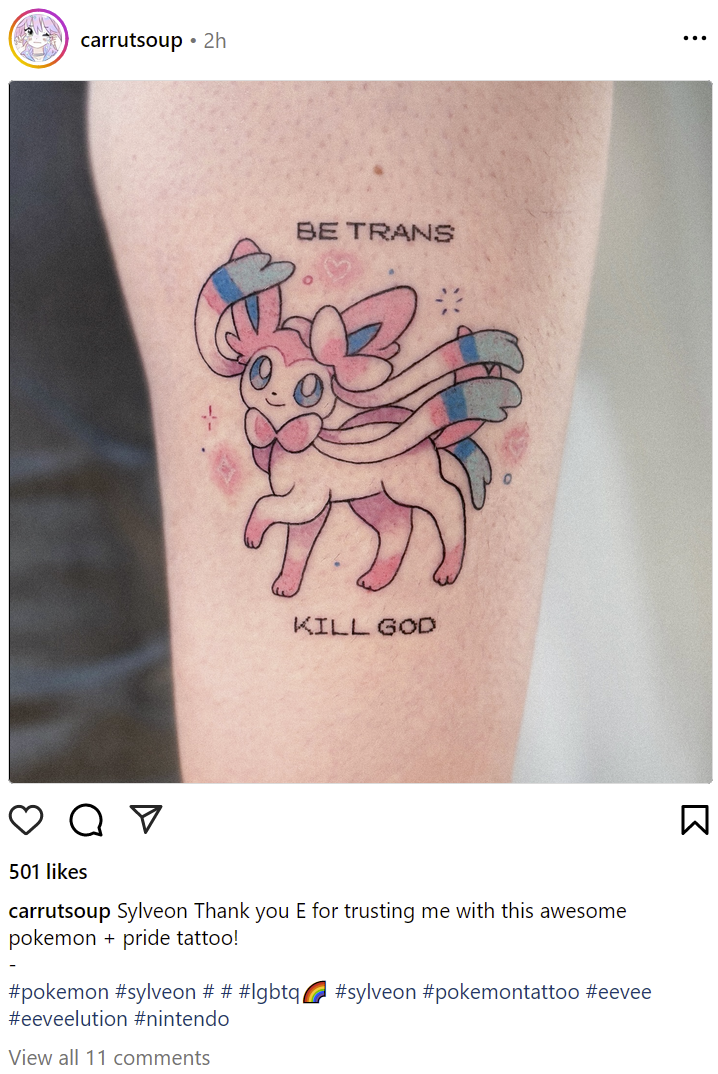Open the #nintendo hashtag
The width and height of the screenshot is (718, 1074).
(182, 1019)
